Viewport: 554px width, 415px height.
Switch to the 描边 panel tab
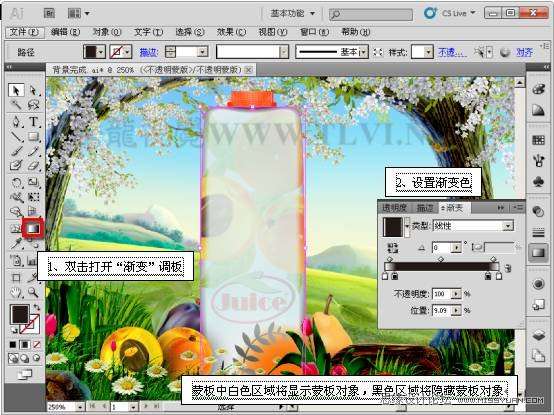pyautogui.click(x=425, y=208)
